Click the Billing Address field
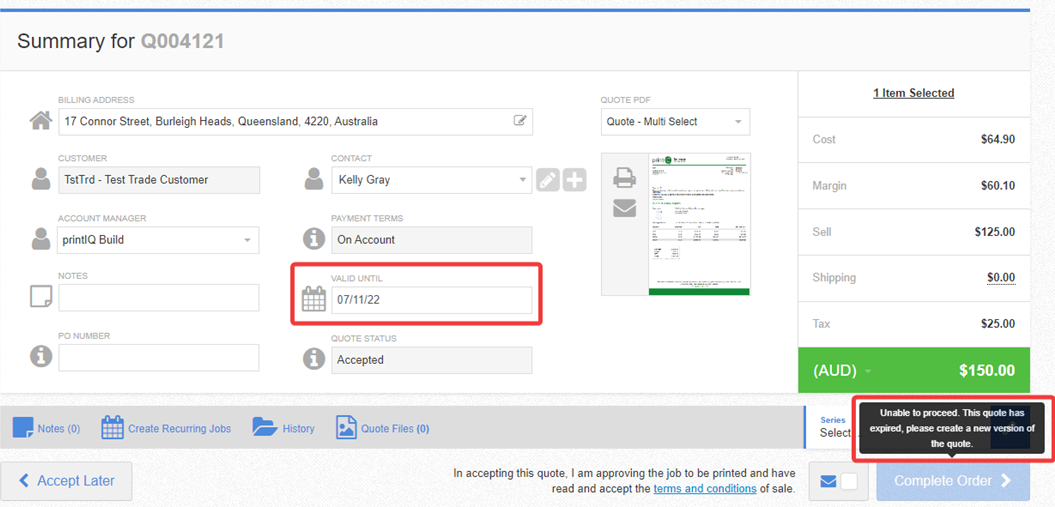This screenshot has height=507, width=1055. pyautogui.click(x=295, y=122)
